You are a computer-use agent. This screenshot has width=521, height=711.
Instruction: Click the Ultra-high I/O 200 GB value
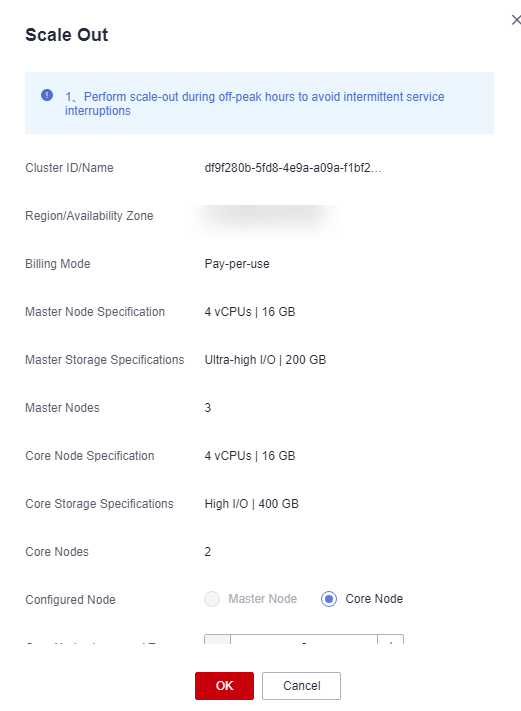(265, 360)
